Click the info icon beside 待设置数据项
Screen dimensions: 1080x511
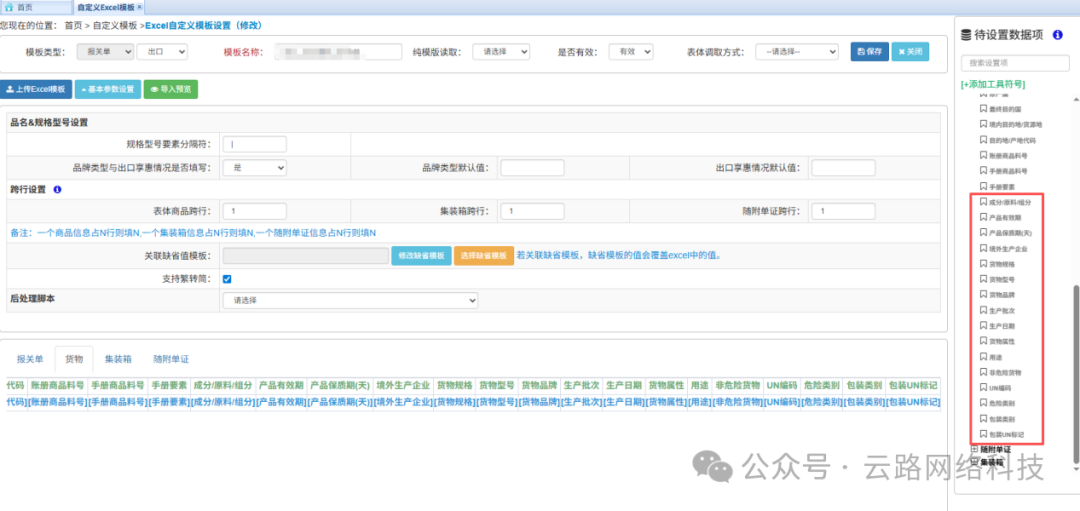[1057, 34]
